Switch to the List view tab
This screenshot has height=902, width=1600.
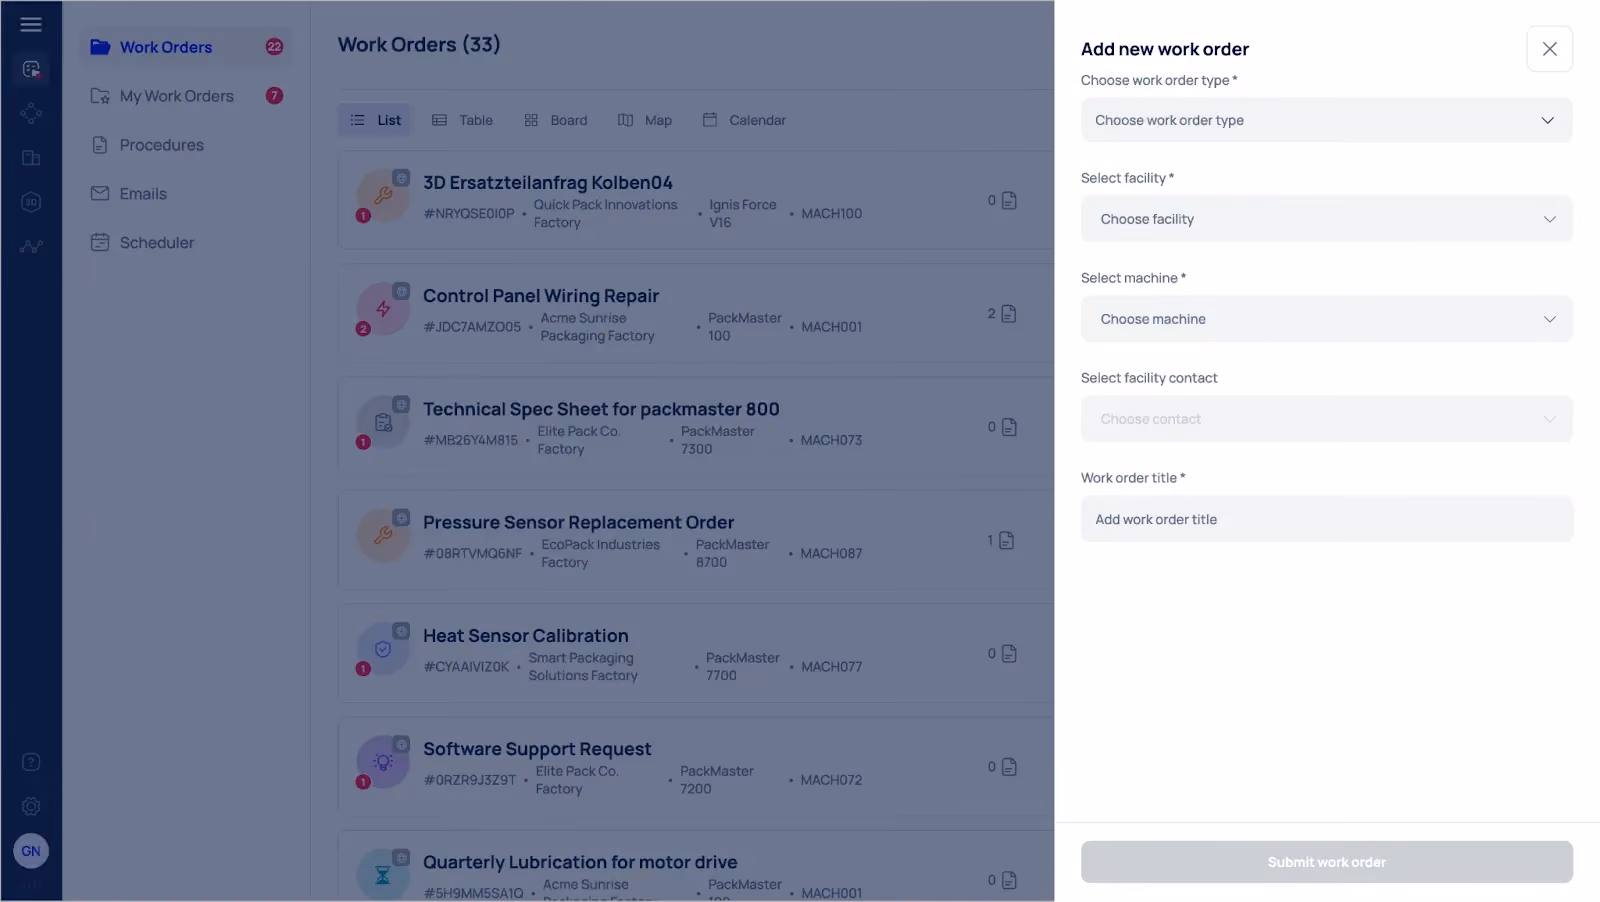click(x=375, y=120)
